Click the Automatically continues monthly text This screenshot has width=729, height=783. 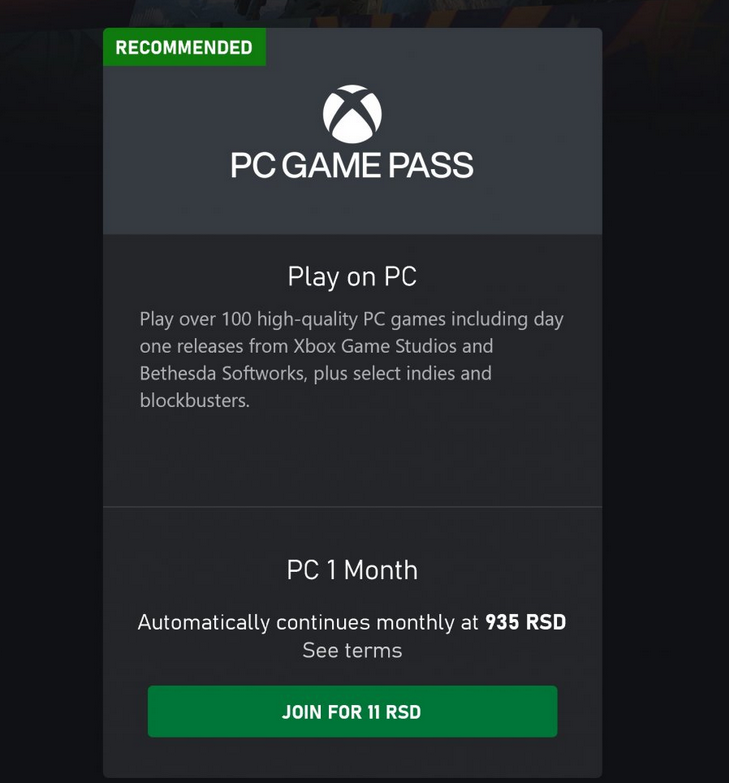(308, 622)
